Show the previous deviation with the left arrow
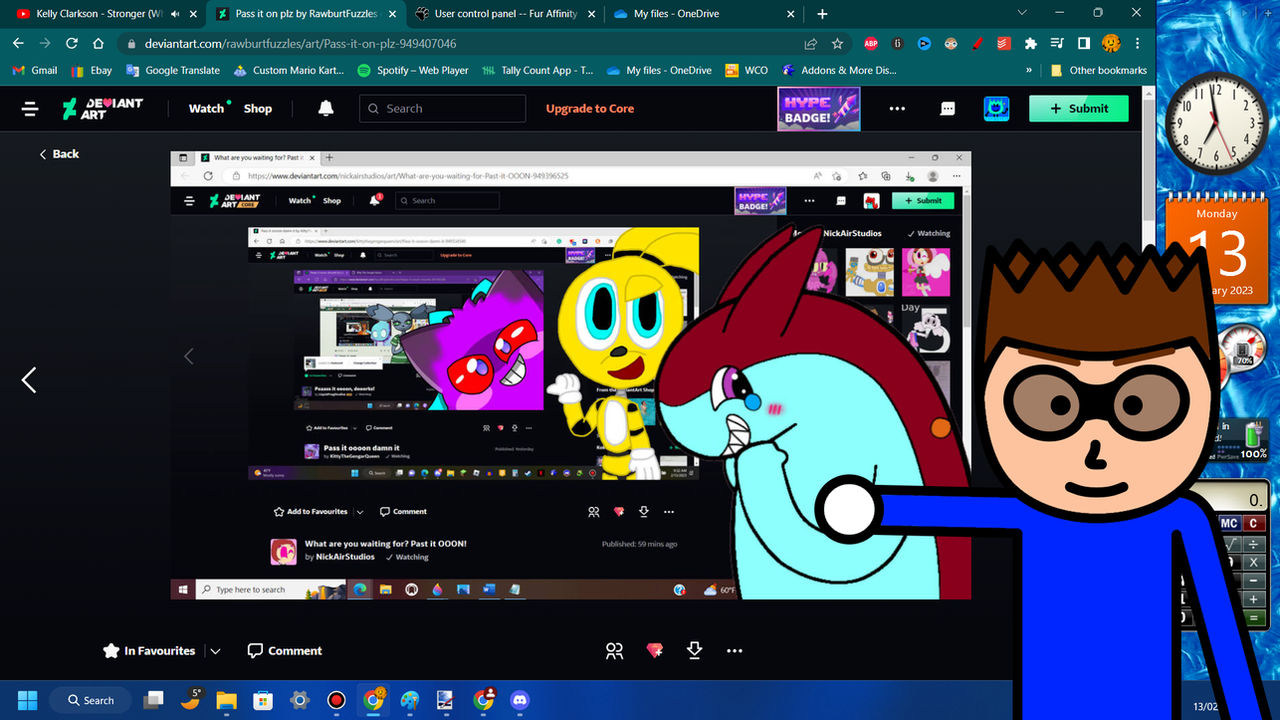 pyautogui.click(x=29, y=380)
